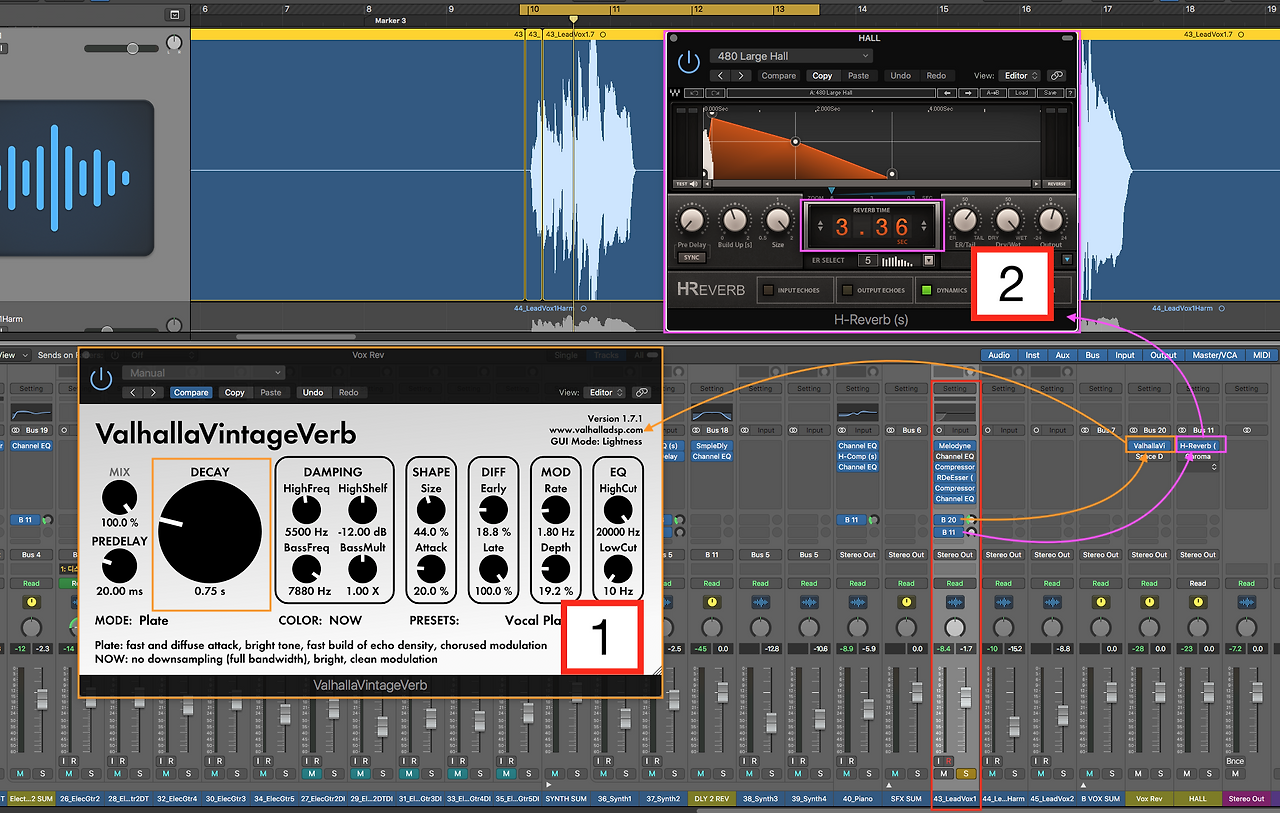Screen dimensions: 1280x813
Task: Open the ER SELECT dropdown arrow
Action: 928,261
